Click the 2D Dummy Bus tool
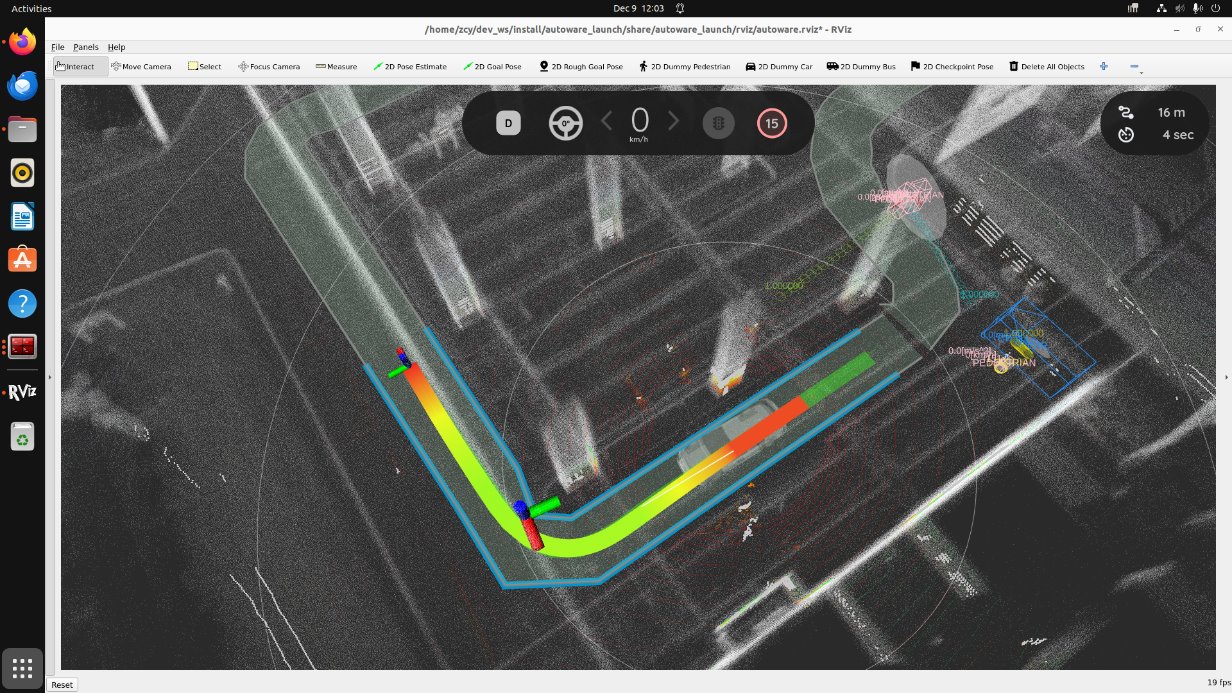The image size is (1232, 693). tap(861, 67)
